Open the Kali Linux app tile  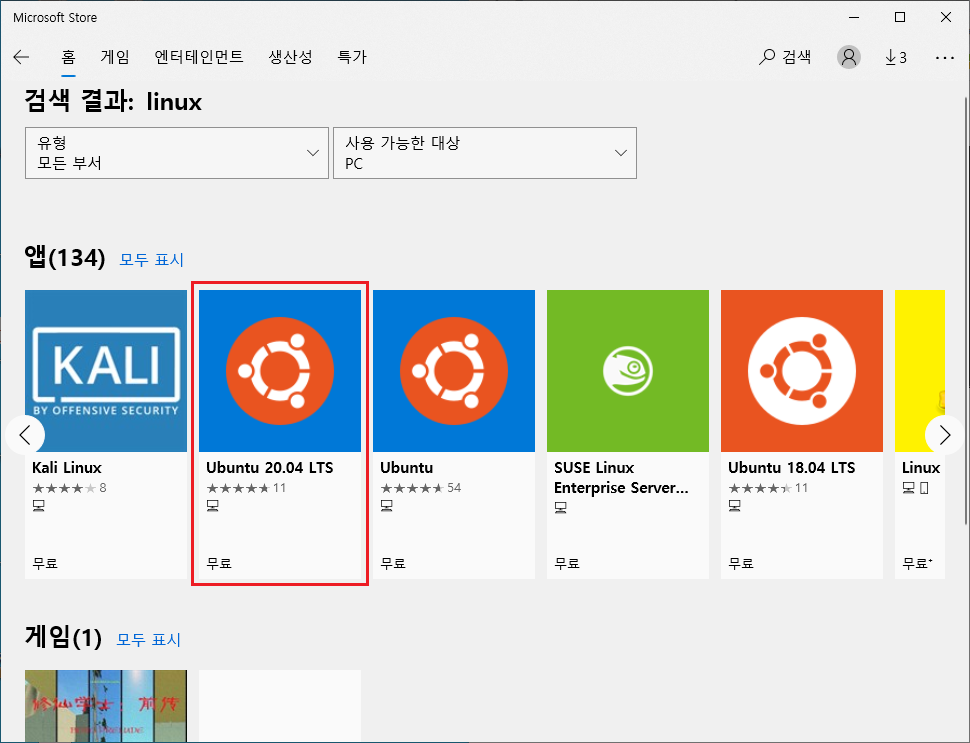pyautogui.click(x=106, y=434)
